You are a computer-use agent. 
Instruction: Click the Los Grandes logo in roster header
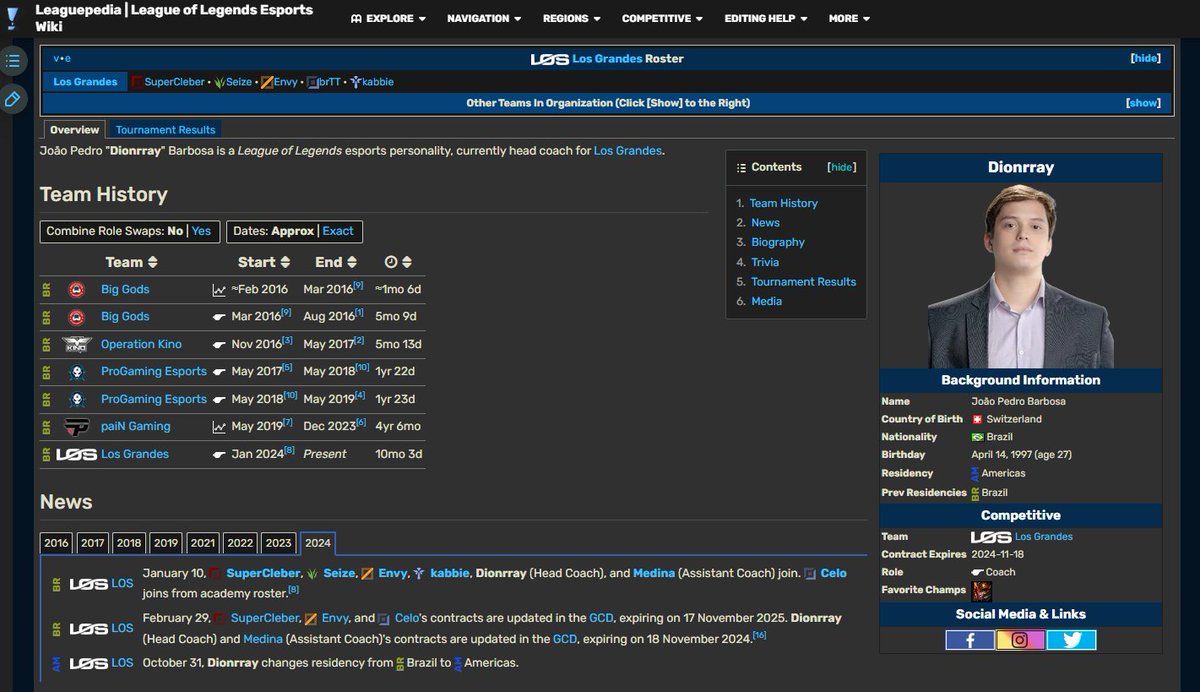[549, 59]
